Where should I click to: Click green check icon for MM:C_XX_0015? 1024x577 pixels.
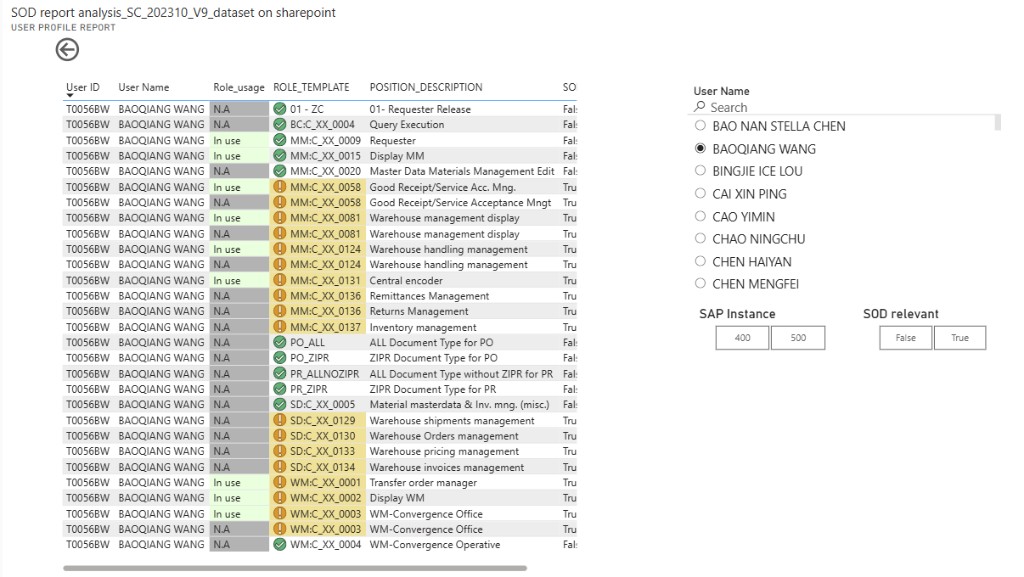280,156
